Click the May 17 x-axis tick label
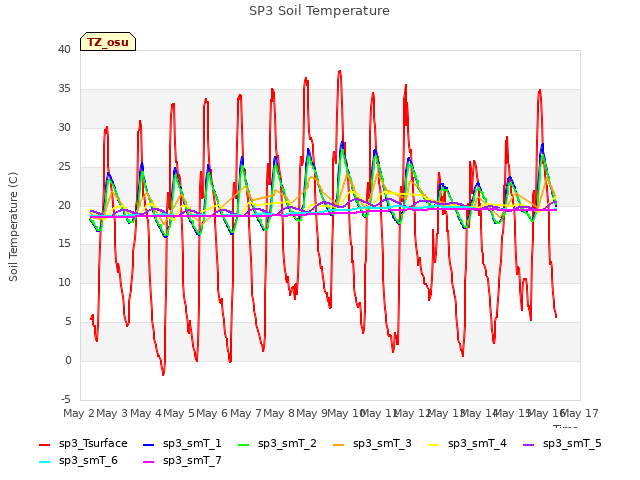The image size is (640, 480). [580, 413]
